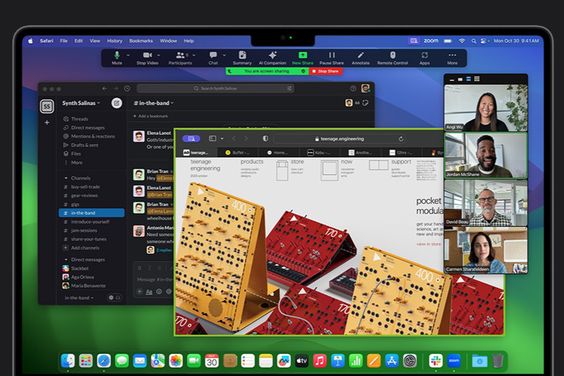Viewport: 564px width, 376px height.
Task: Open the Bookmarks menu
Action: click(x=141, y=41)
